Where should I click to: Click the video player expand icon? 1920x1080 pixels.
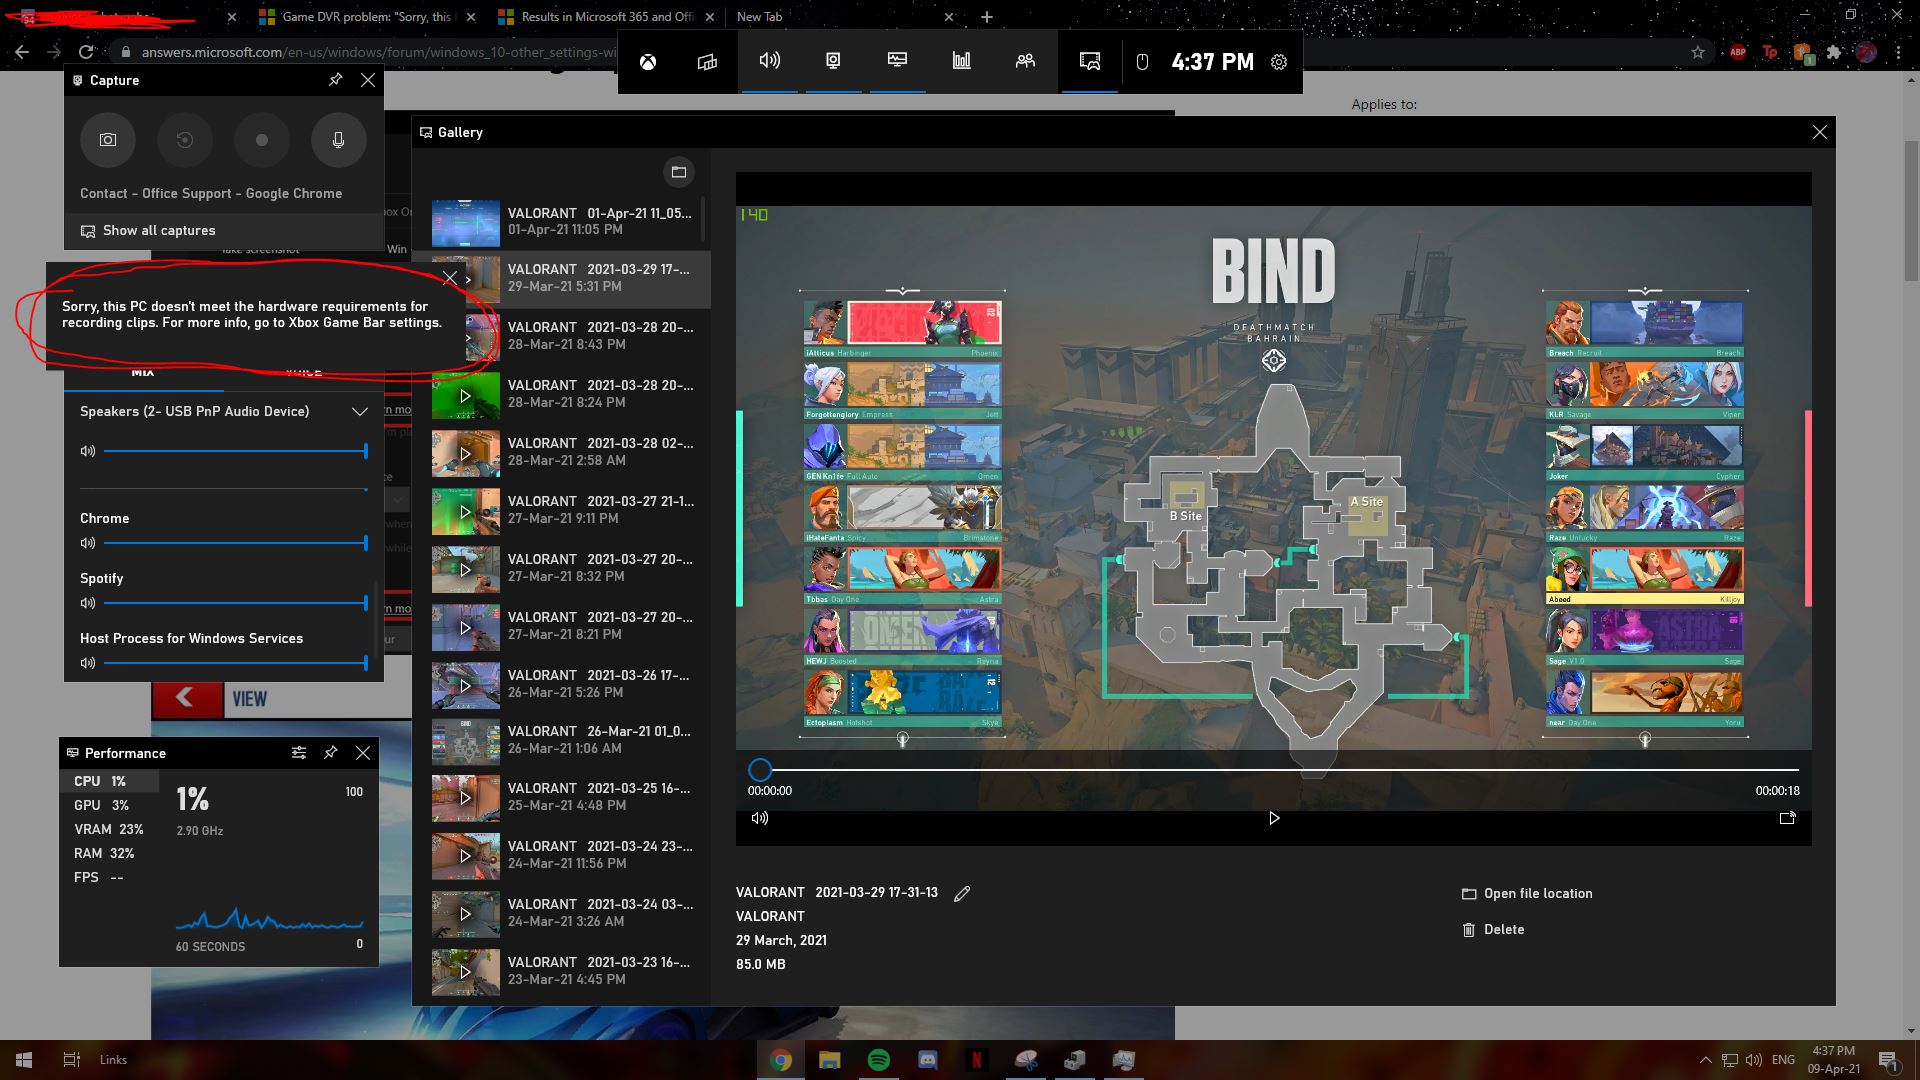[1787, 818]
